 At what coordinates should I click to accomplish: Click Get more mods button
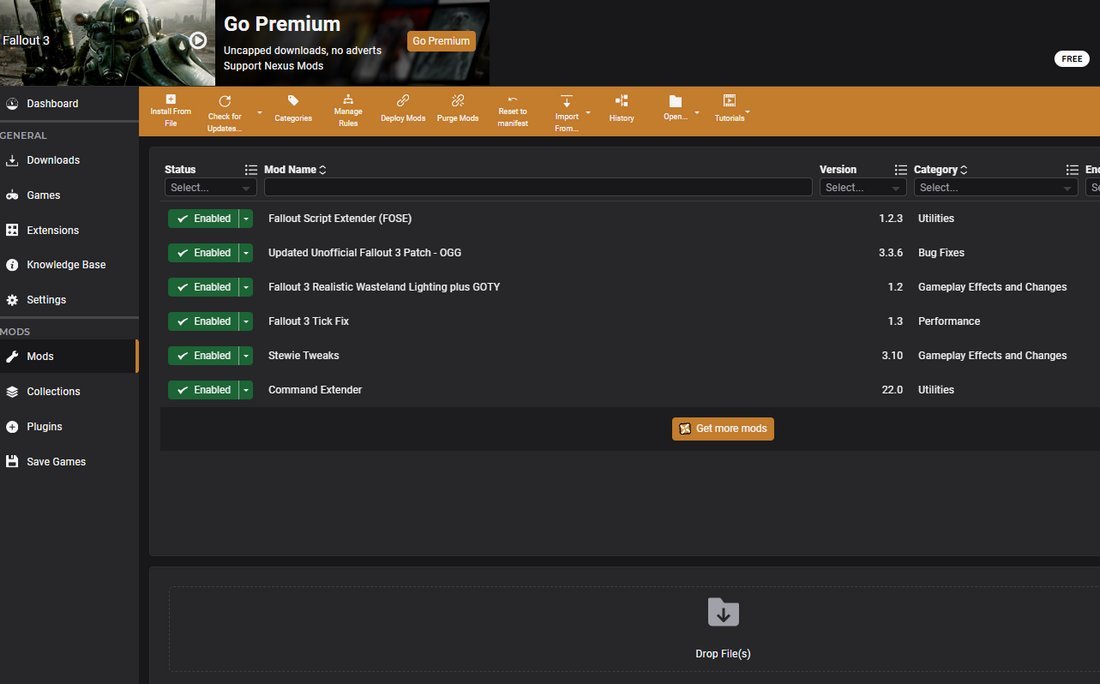723,429
